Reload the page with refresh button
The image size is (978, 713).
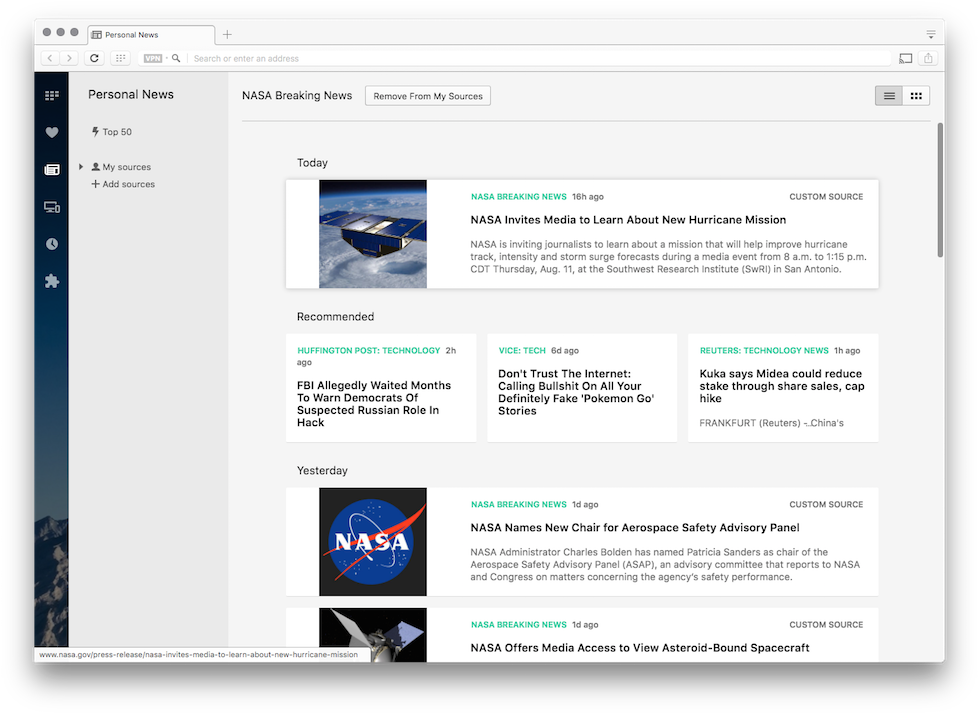coord(95,58)
